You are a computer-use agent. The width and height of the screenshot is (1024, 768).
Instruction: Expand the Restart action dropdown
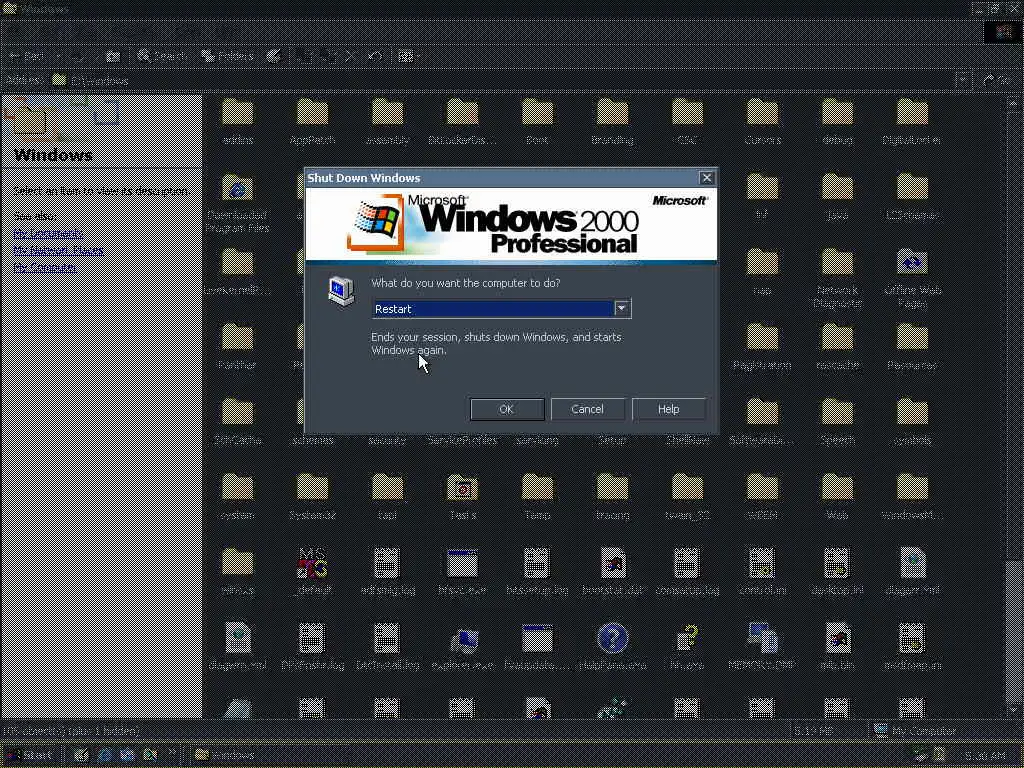coord(622,308)
